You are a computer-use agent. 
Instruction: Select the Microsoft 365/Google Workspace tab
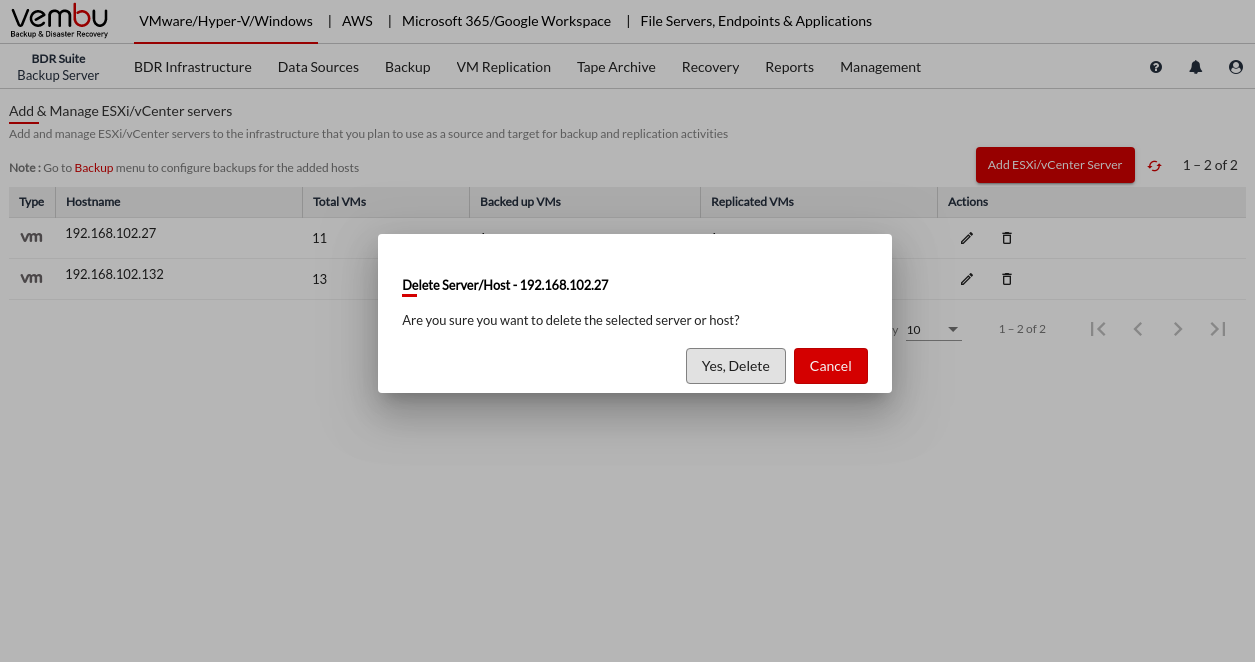[506, 21]
